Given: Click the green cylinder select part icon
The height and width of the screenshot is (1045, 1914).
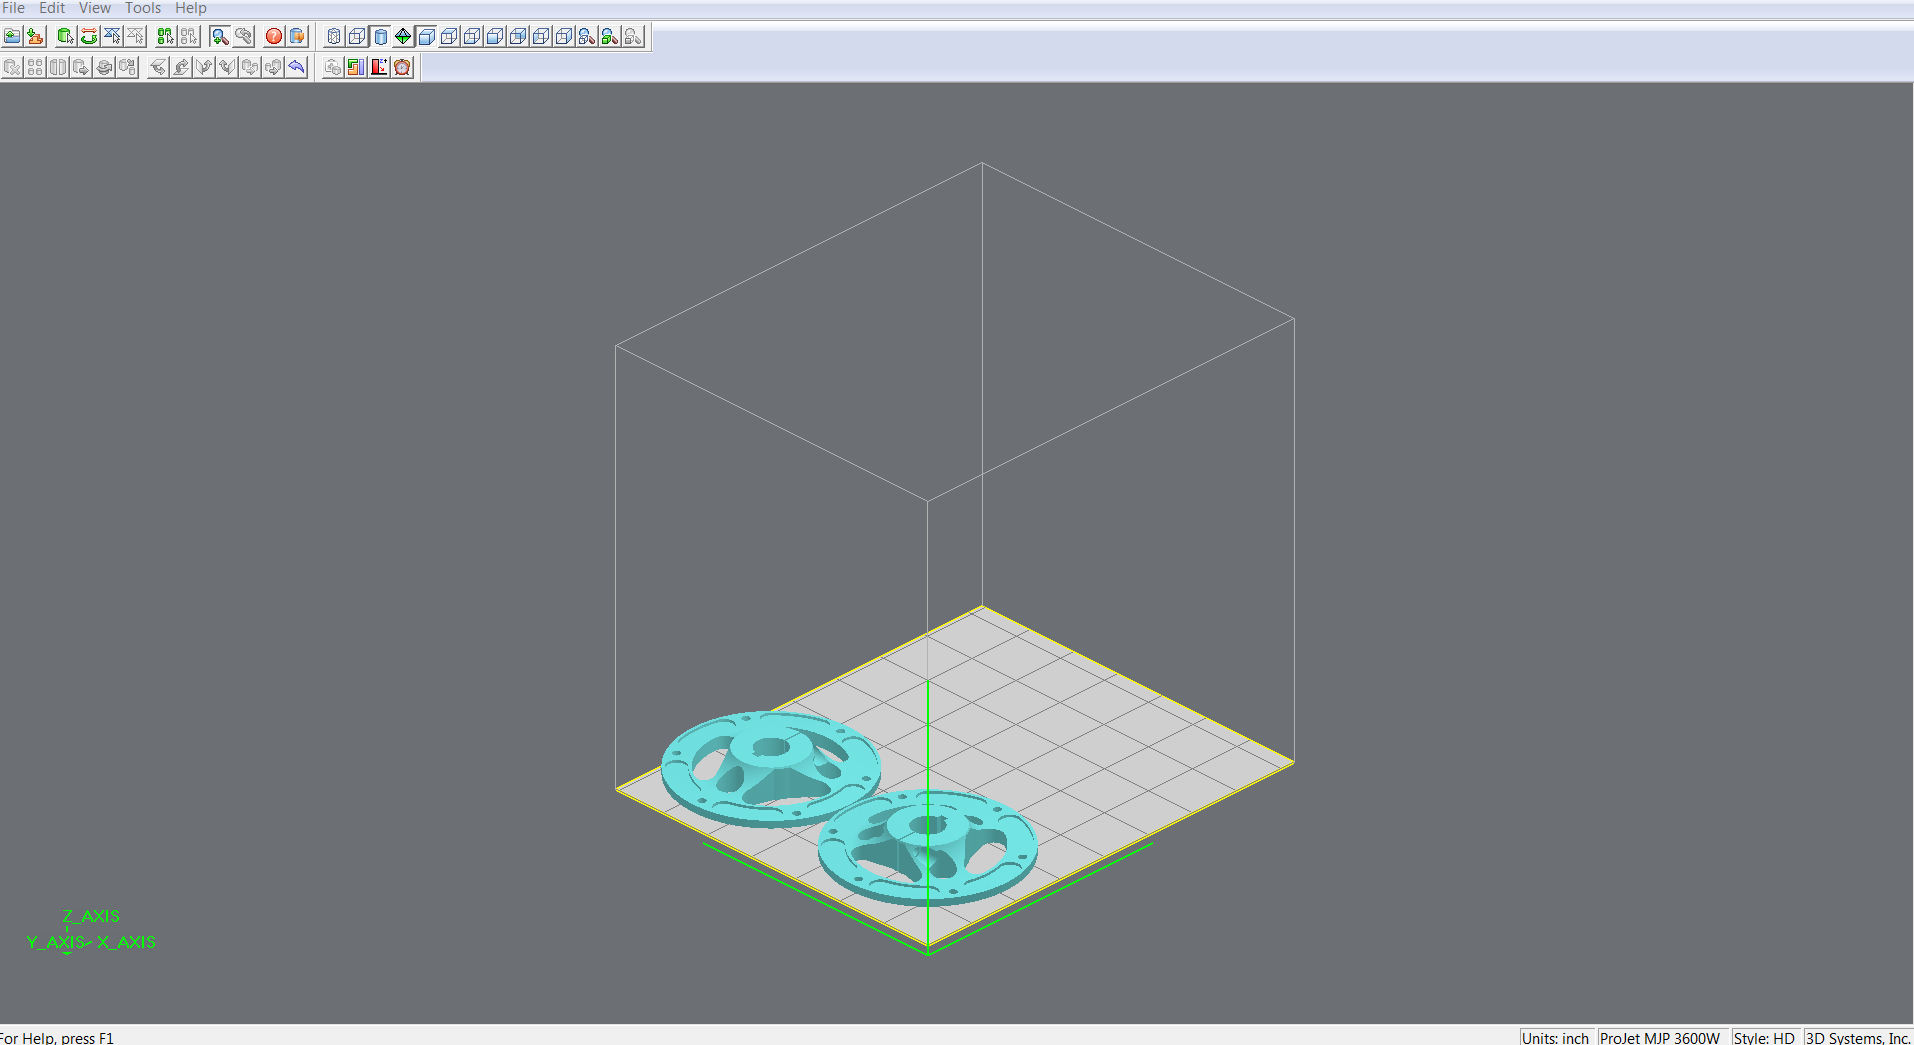Looking at the screenshot, I should [x=65, y=37].
